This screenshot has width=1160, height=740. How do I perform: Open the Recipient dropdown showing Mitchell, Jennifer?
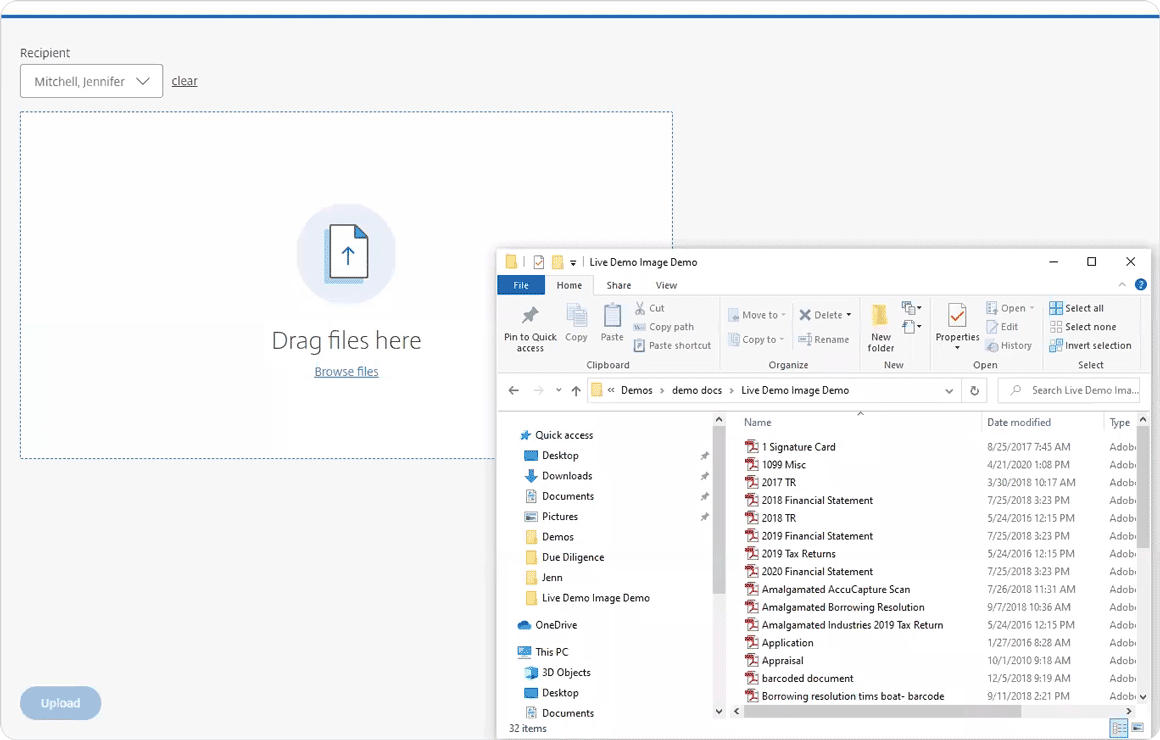91,81
